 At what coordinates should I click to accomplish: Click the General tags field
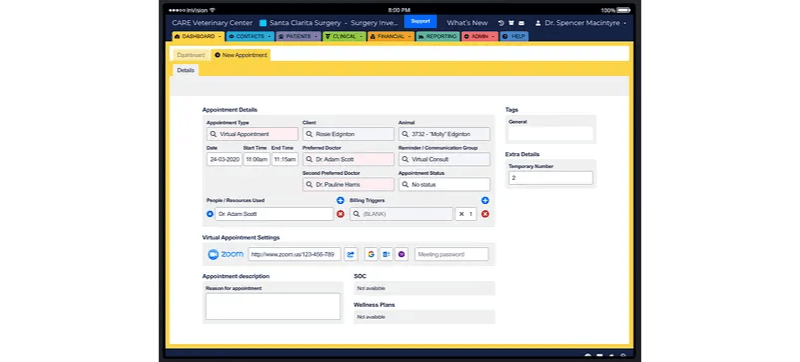(x=551, y=134)
